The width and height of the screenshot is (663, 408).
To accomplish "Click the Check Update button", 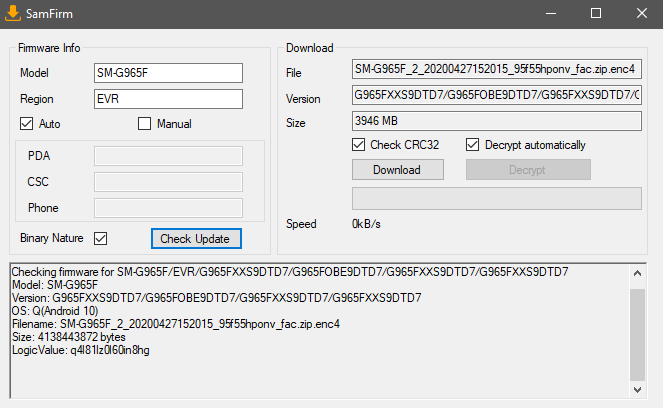I will 196,239.
